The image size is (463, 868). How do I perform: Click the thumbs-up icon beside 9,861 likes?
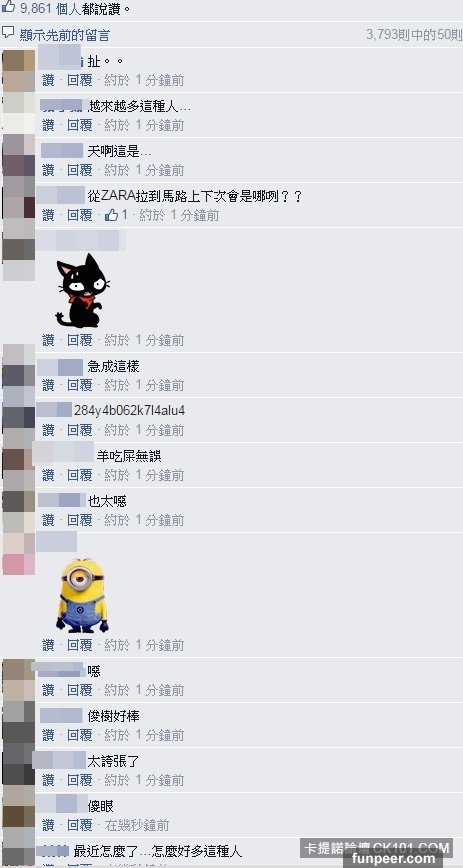click(x=8, y=8)
